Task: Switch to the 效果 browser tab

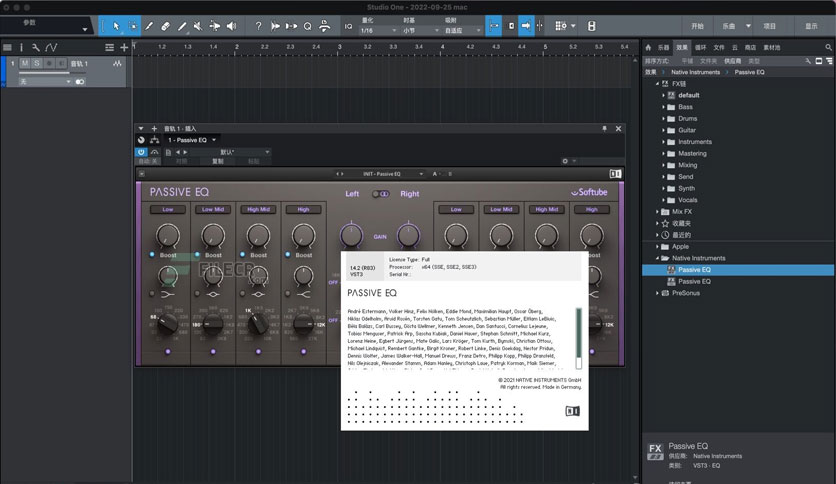Action: tap(682, 47)
